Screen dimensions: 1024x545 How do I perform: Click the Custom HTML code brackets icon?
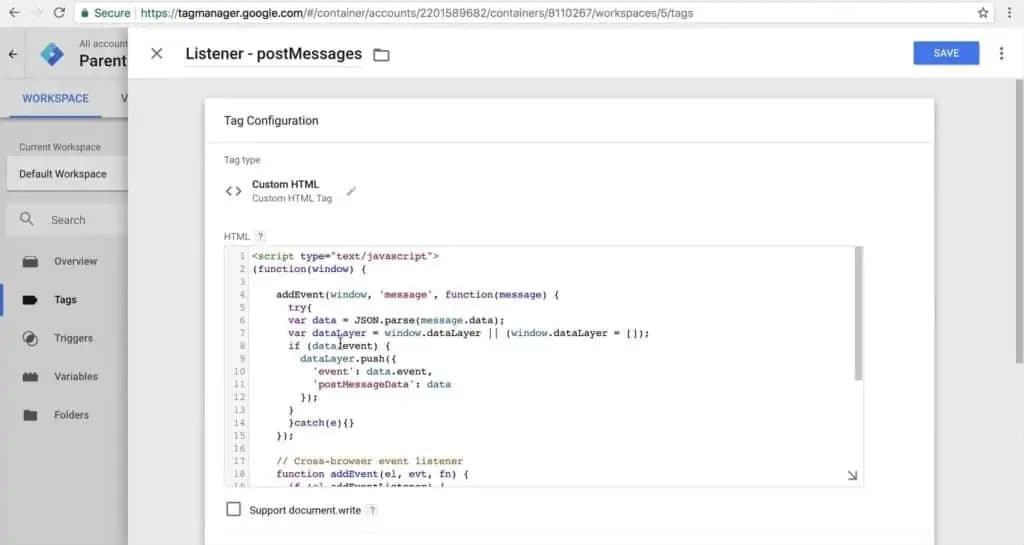pos(233,191)
